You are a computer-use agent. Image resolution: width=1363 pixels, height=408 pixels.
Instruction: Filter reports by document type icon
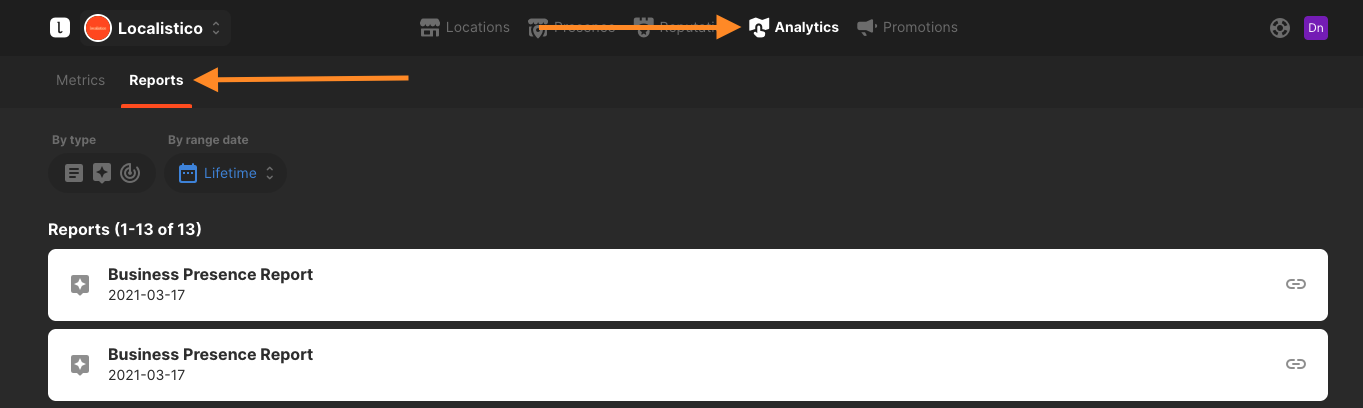(74, 173)
